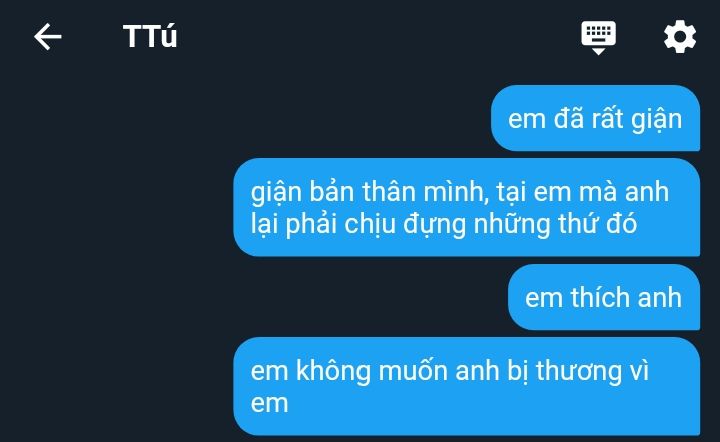Click the word 'đựng' in second message
This screenshot has height=442, width=720.
click(434, 225)
